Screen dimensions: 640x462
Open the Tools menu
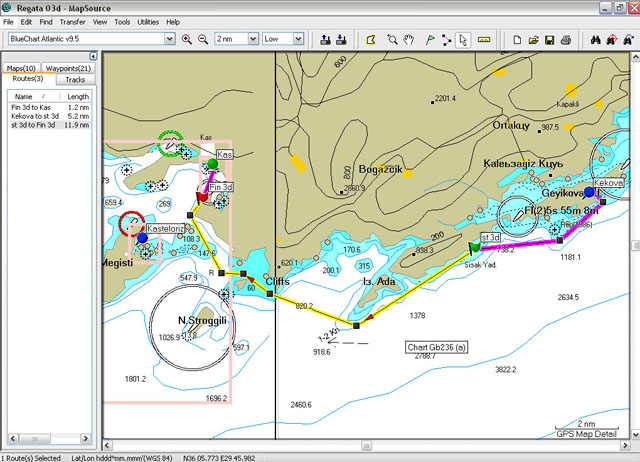pyautogui.click(x=122, y=22)
